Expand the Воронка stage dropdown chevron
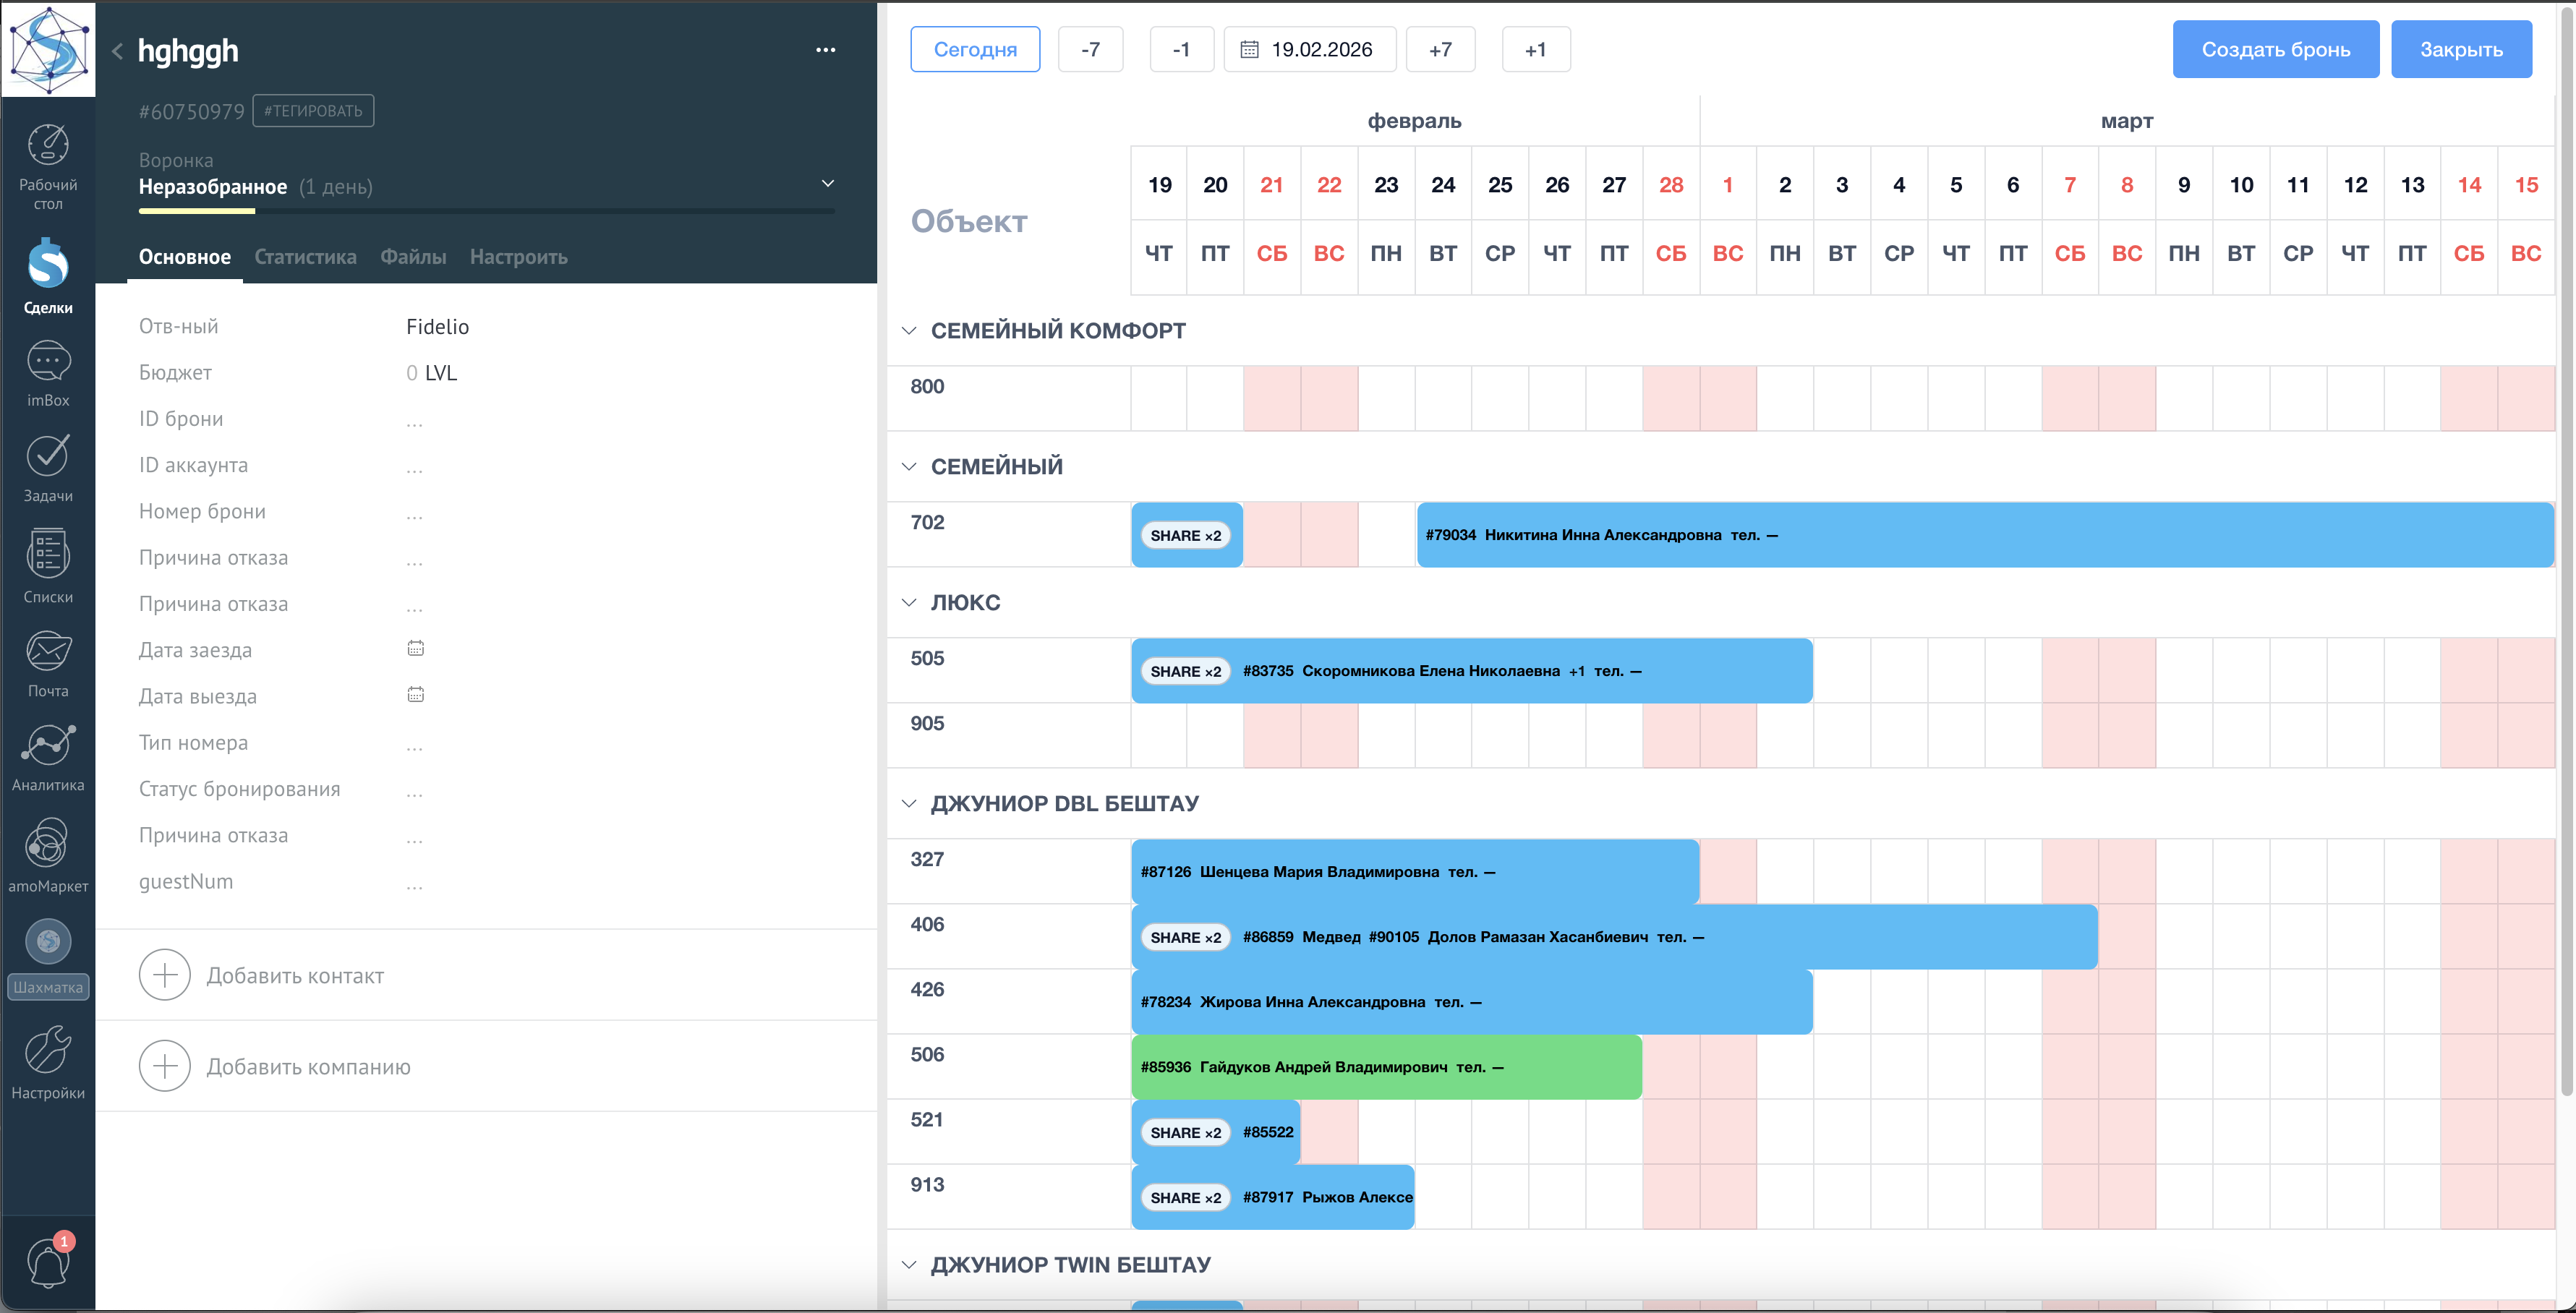This screenshot has width=2576, height=1313. 827,184
